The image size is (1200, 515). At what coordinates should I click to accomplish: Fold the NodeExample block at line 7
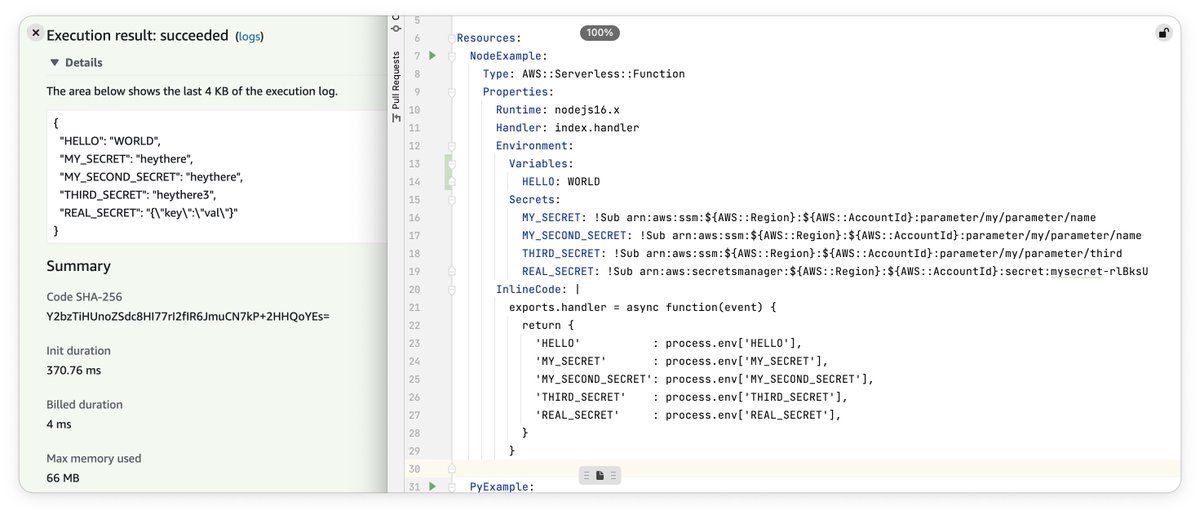tap(452, 56)
